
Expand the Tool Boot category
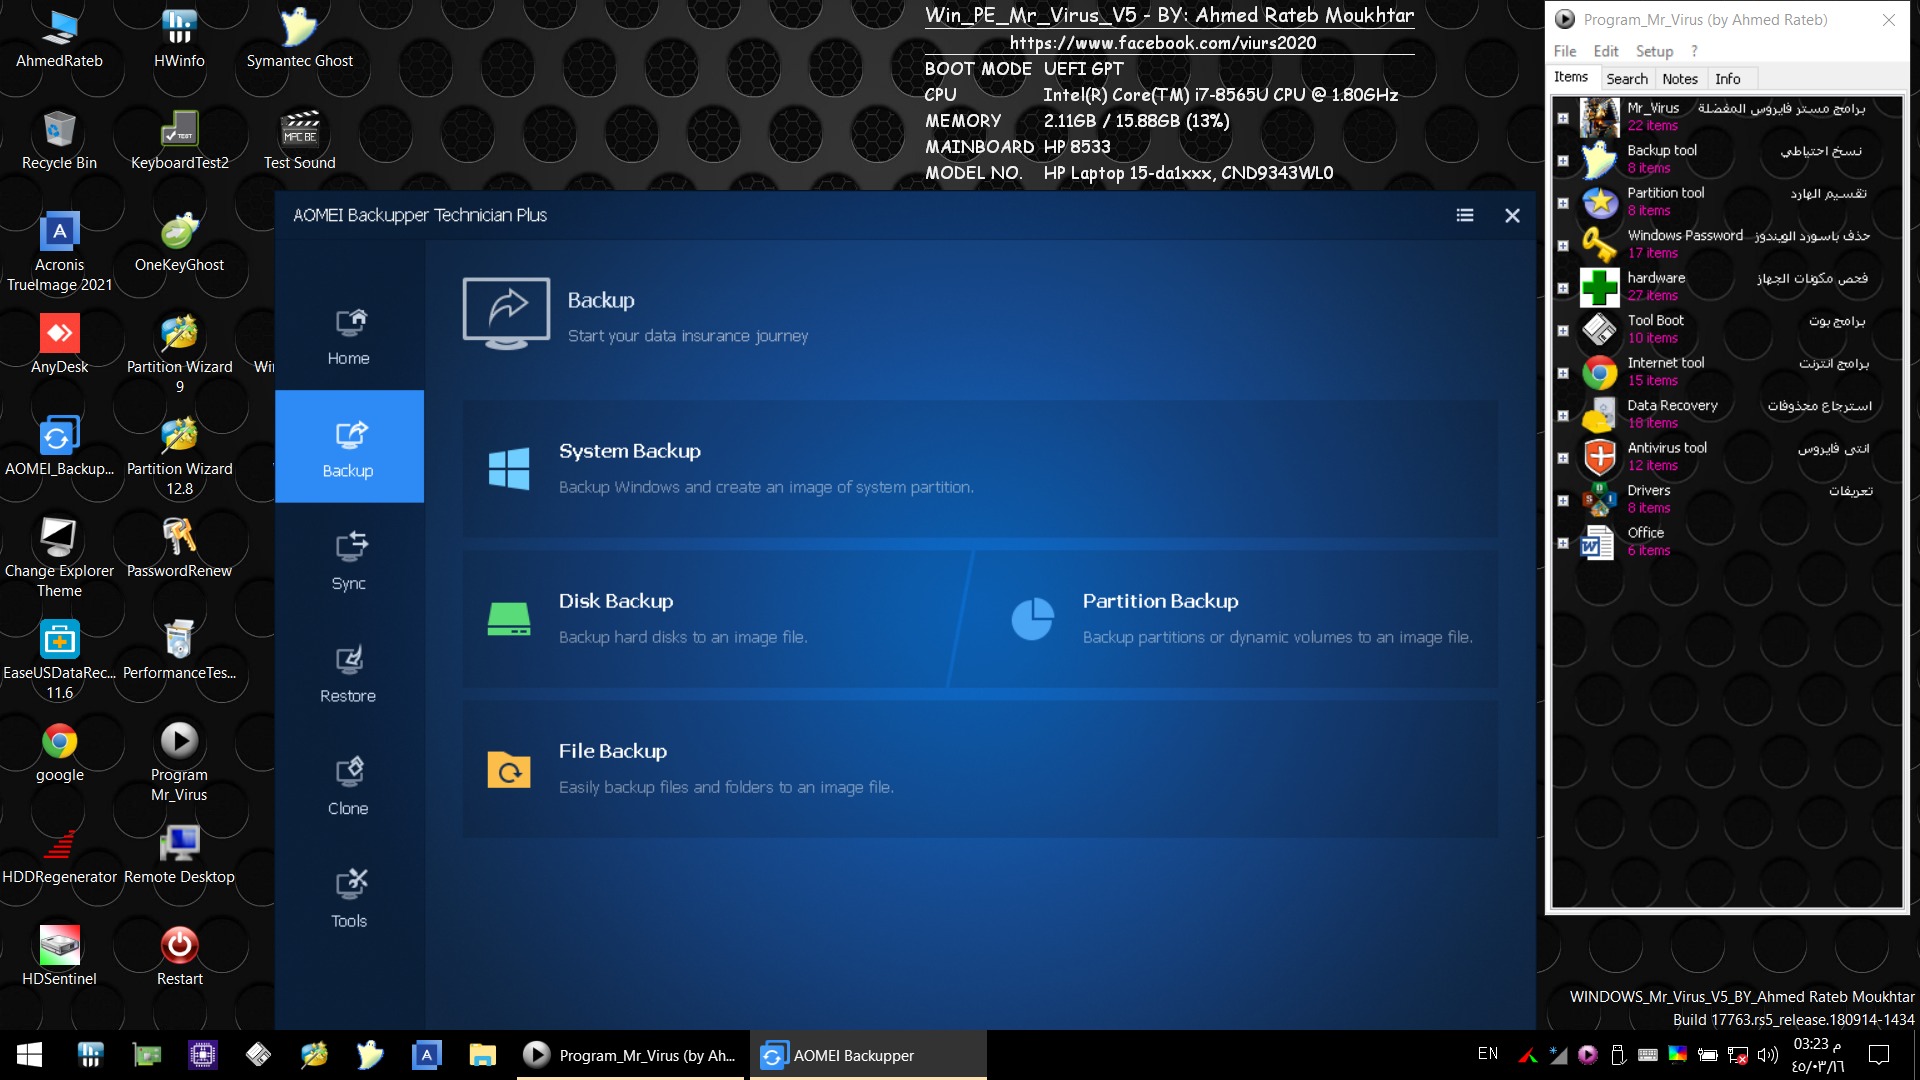[x=1563, y=330]
